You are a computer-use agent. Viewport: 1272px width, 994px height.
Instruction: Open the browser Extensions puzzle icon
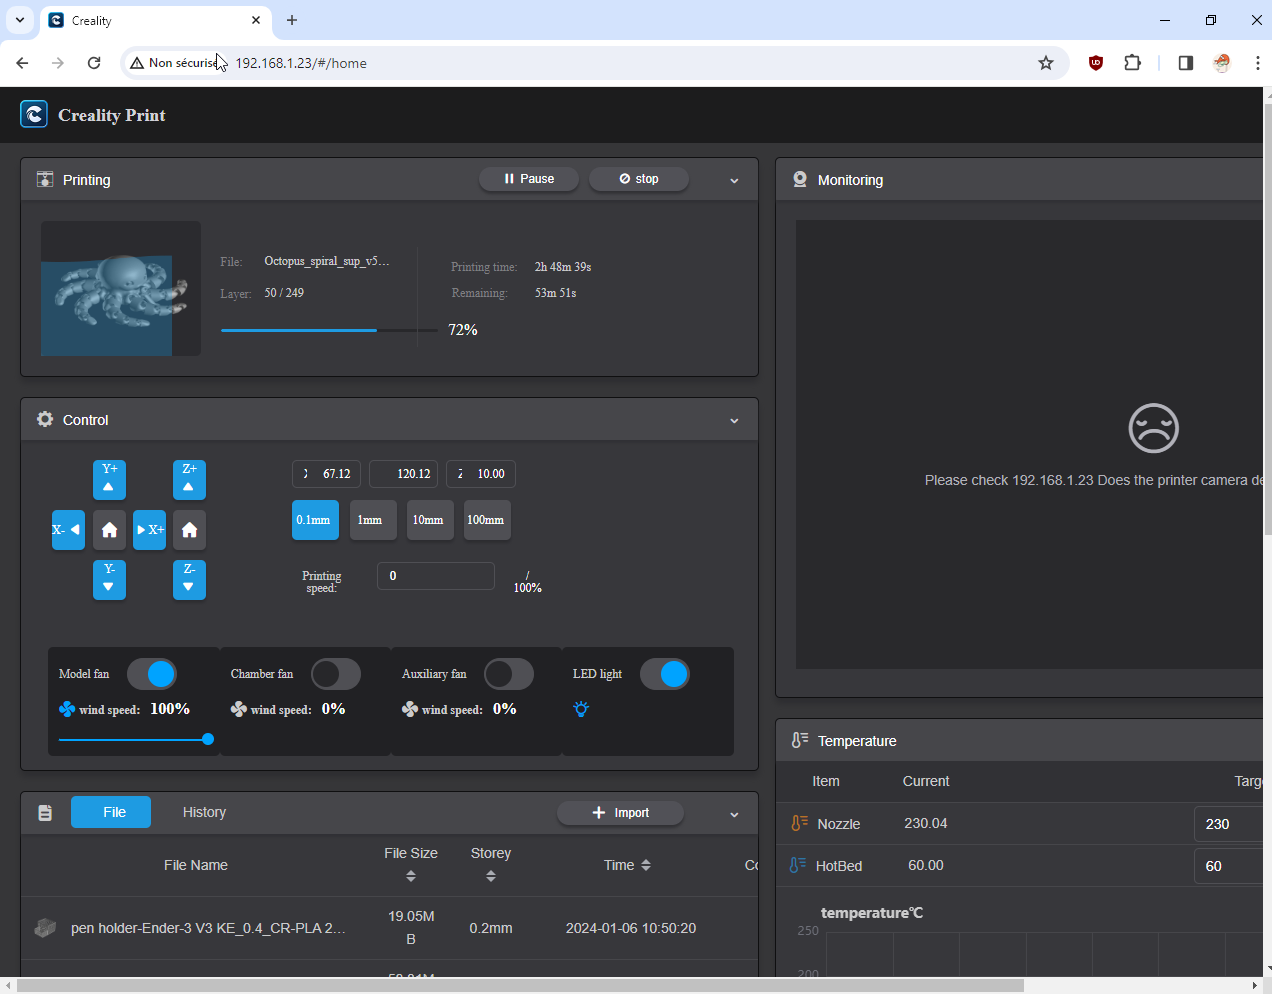(1132, 63)
